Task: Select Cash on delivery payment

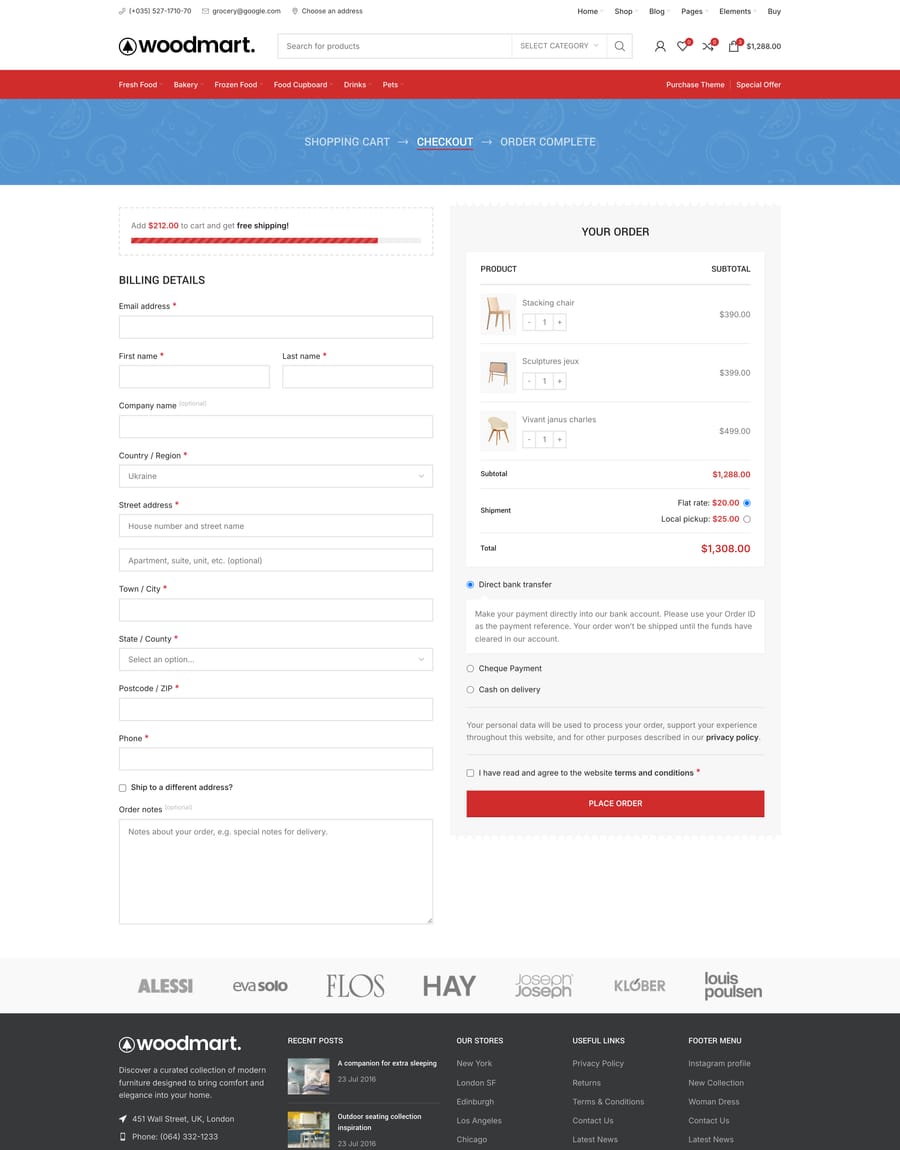Action: [470, 690]
